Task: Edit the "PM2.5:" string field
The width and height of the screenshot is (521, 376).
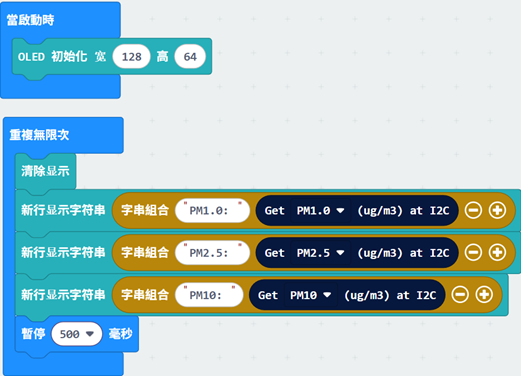Action: [212, 253]
